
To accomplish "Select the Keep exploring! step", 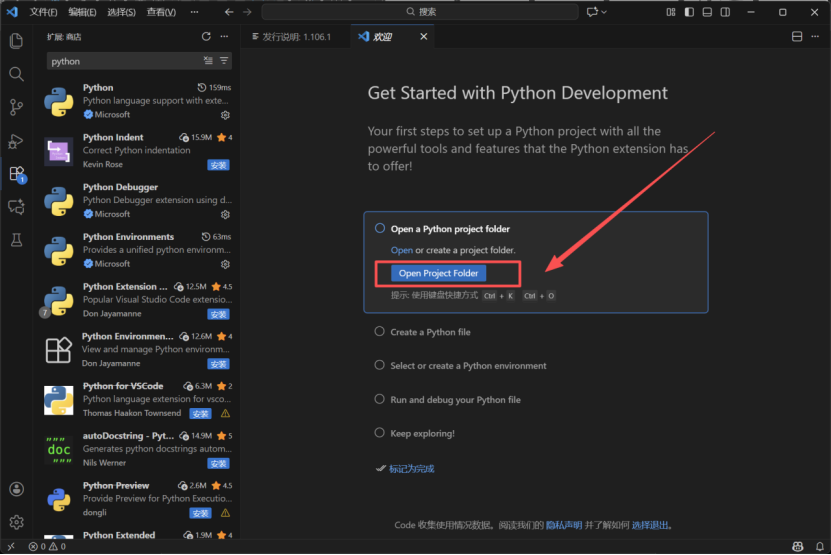I will point(422,434).
